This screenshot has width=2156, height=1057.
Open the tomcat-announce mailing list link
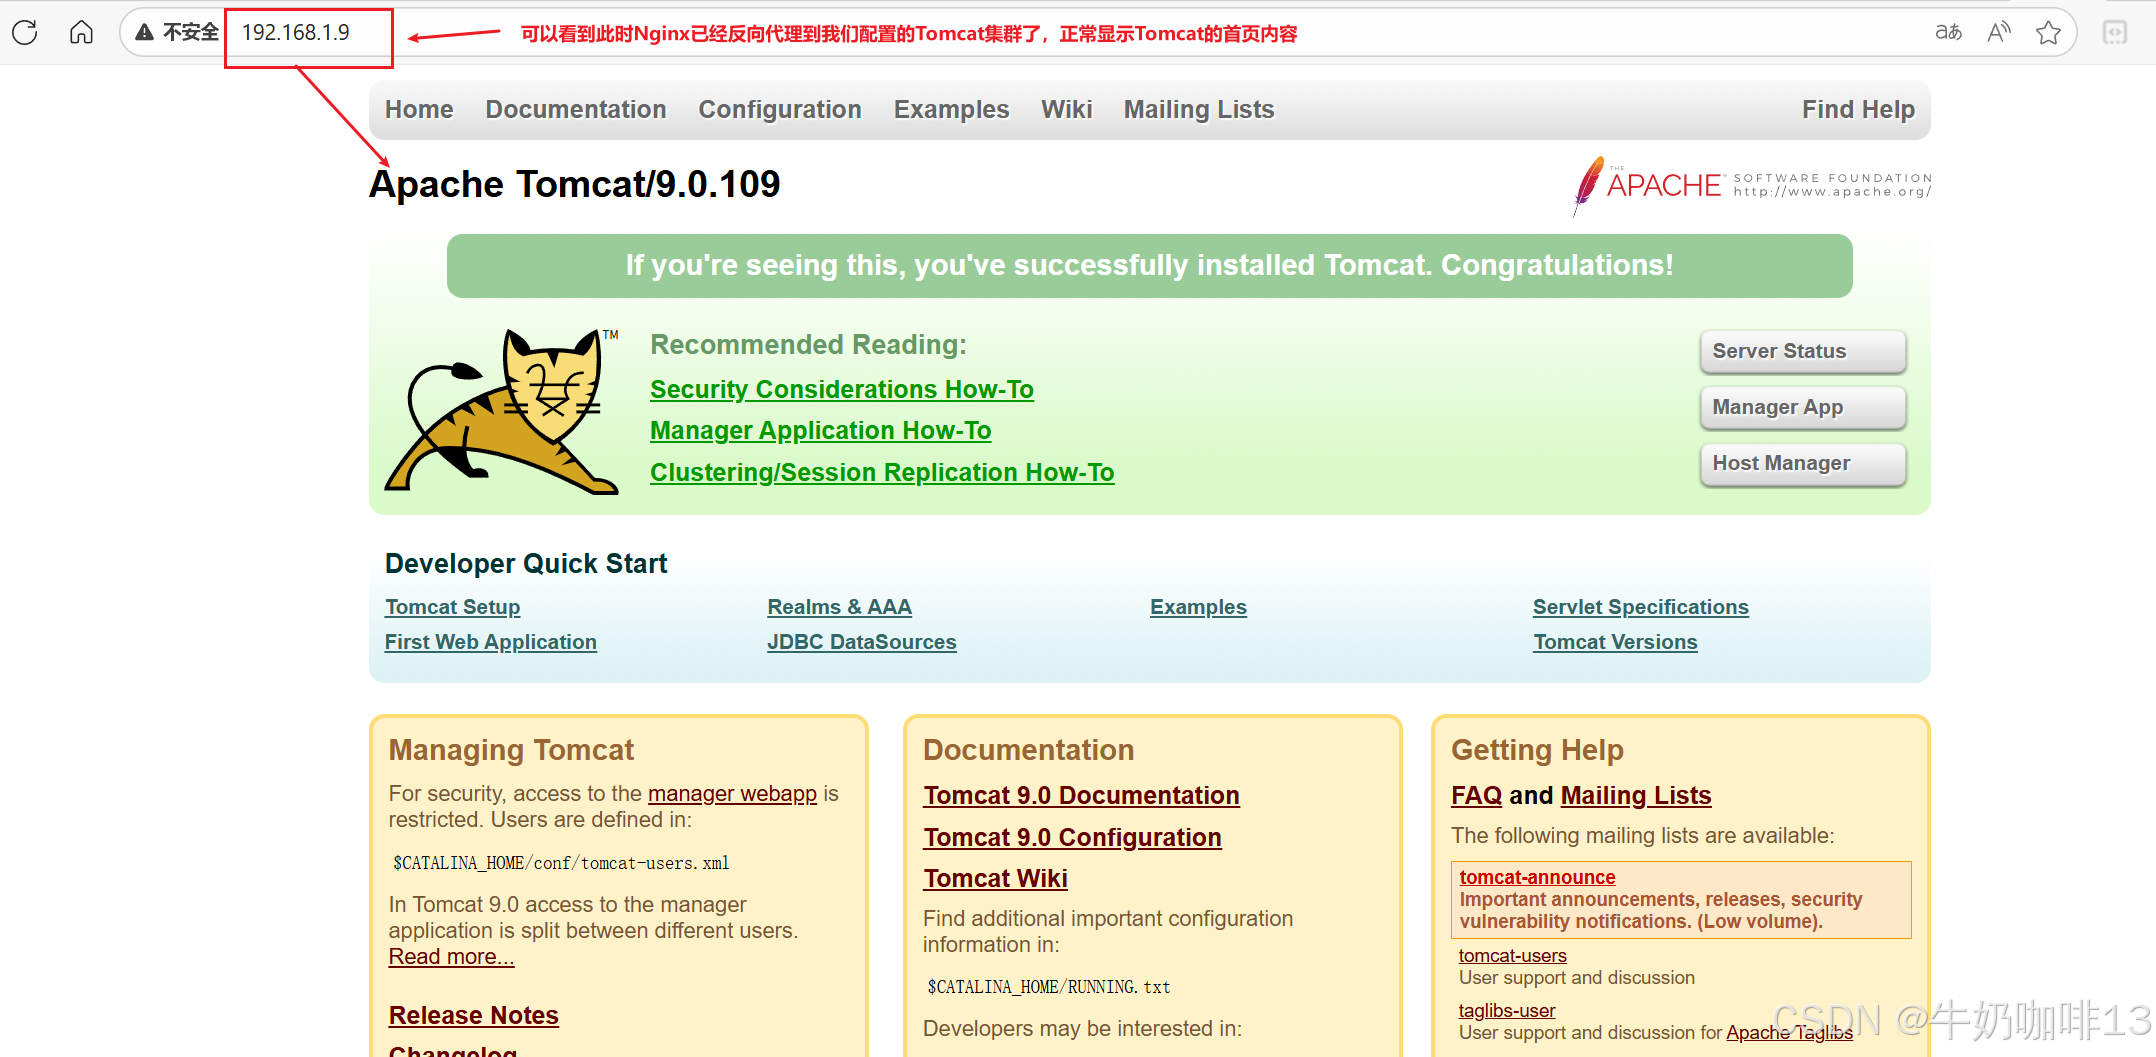pyautogui.click(x=1537, y=877)
